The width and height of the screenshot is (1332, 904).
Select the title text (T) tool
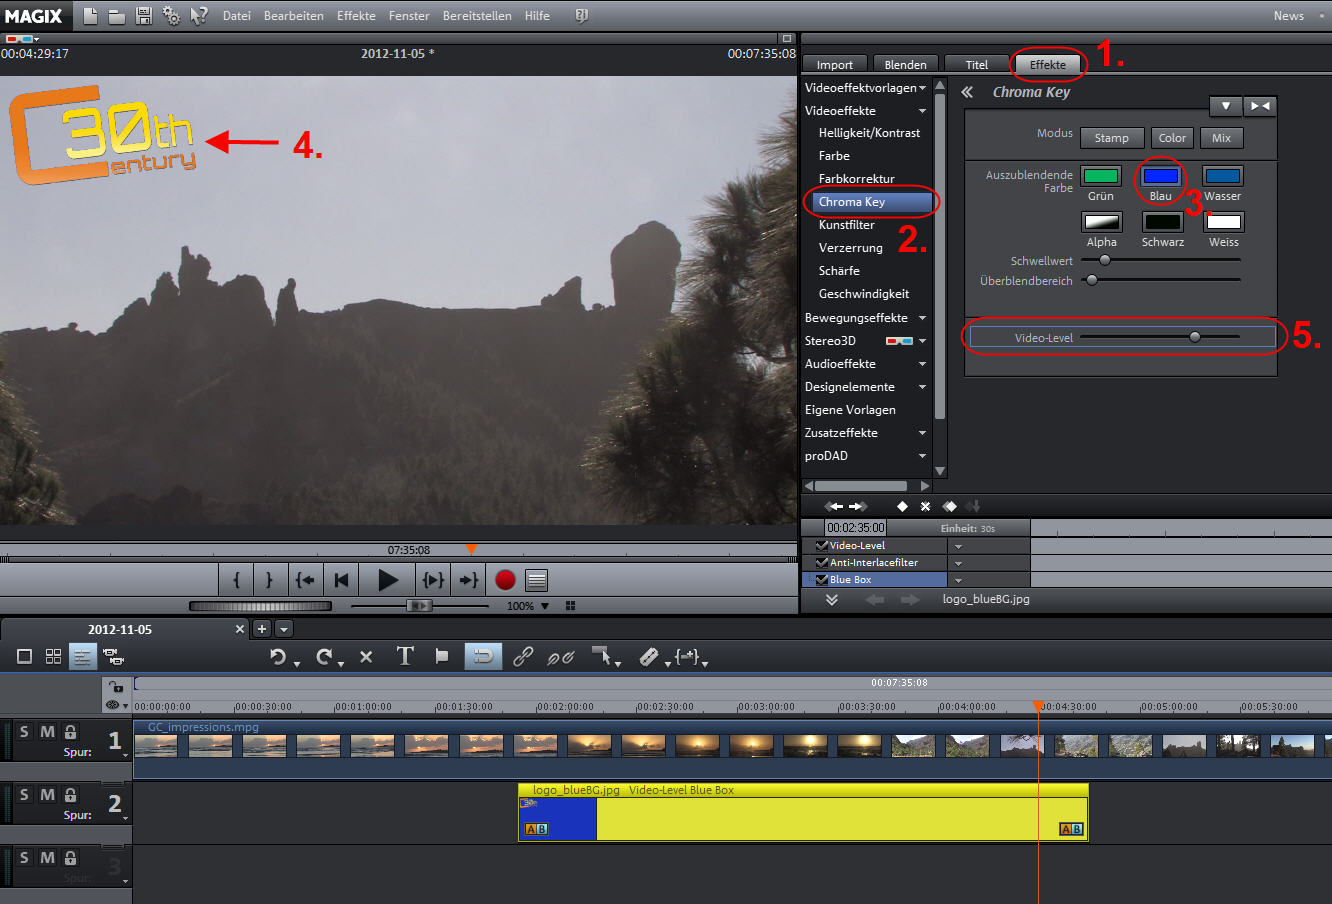tap(405, 656)
